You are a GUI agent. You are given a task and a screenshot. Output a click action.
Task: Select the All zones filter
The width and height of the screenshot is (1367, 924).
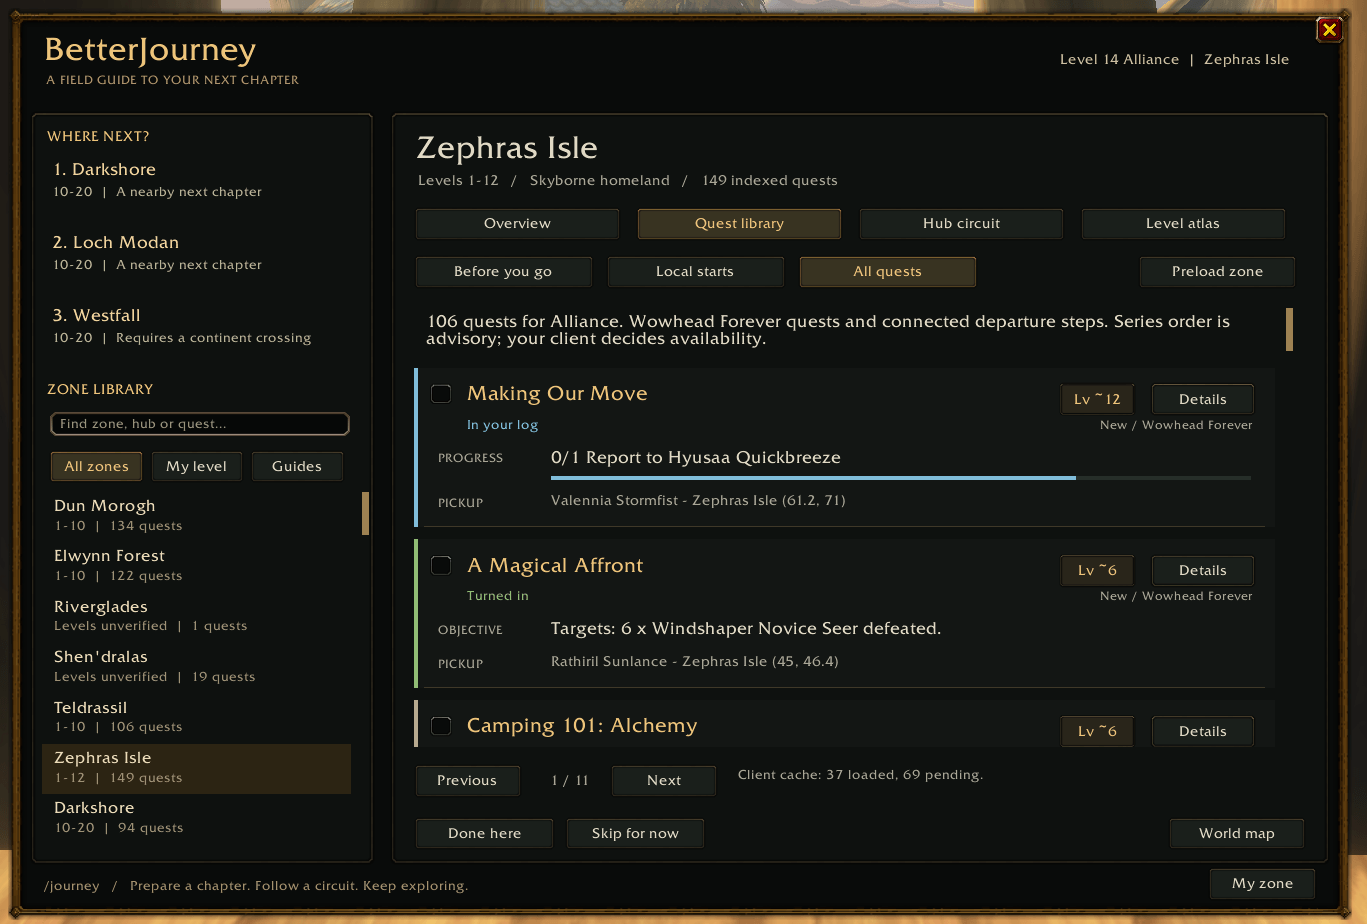point(96,467)
